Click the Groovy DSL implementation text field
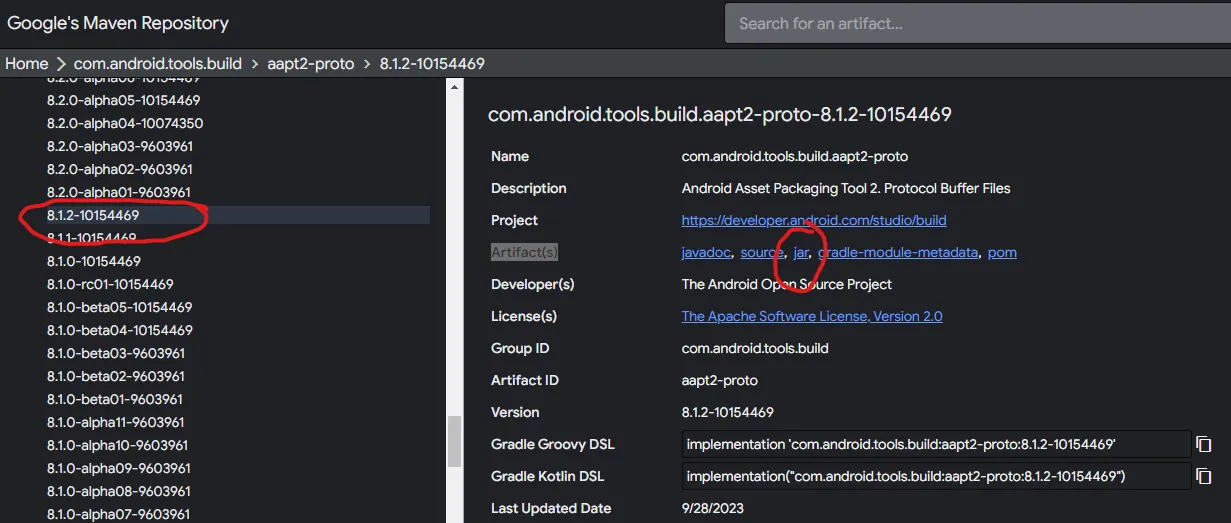1231x523 pixels. coord(936,444)
